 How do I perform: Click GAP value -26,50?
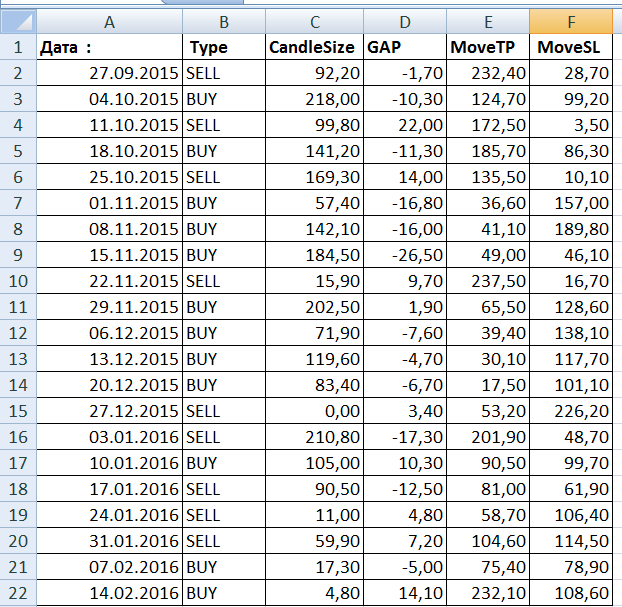405,255
